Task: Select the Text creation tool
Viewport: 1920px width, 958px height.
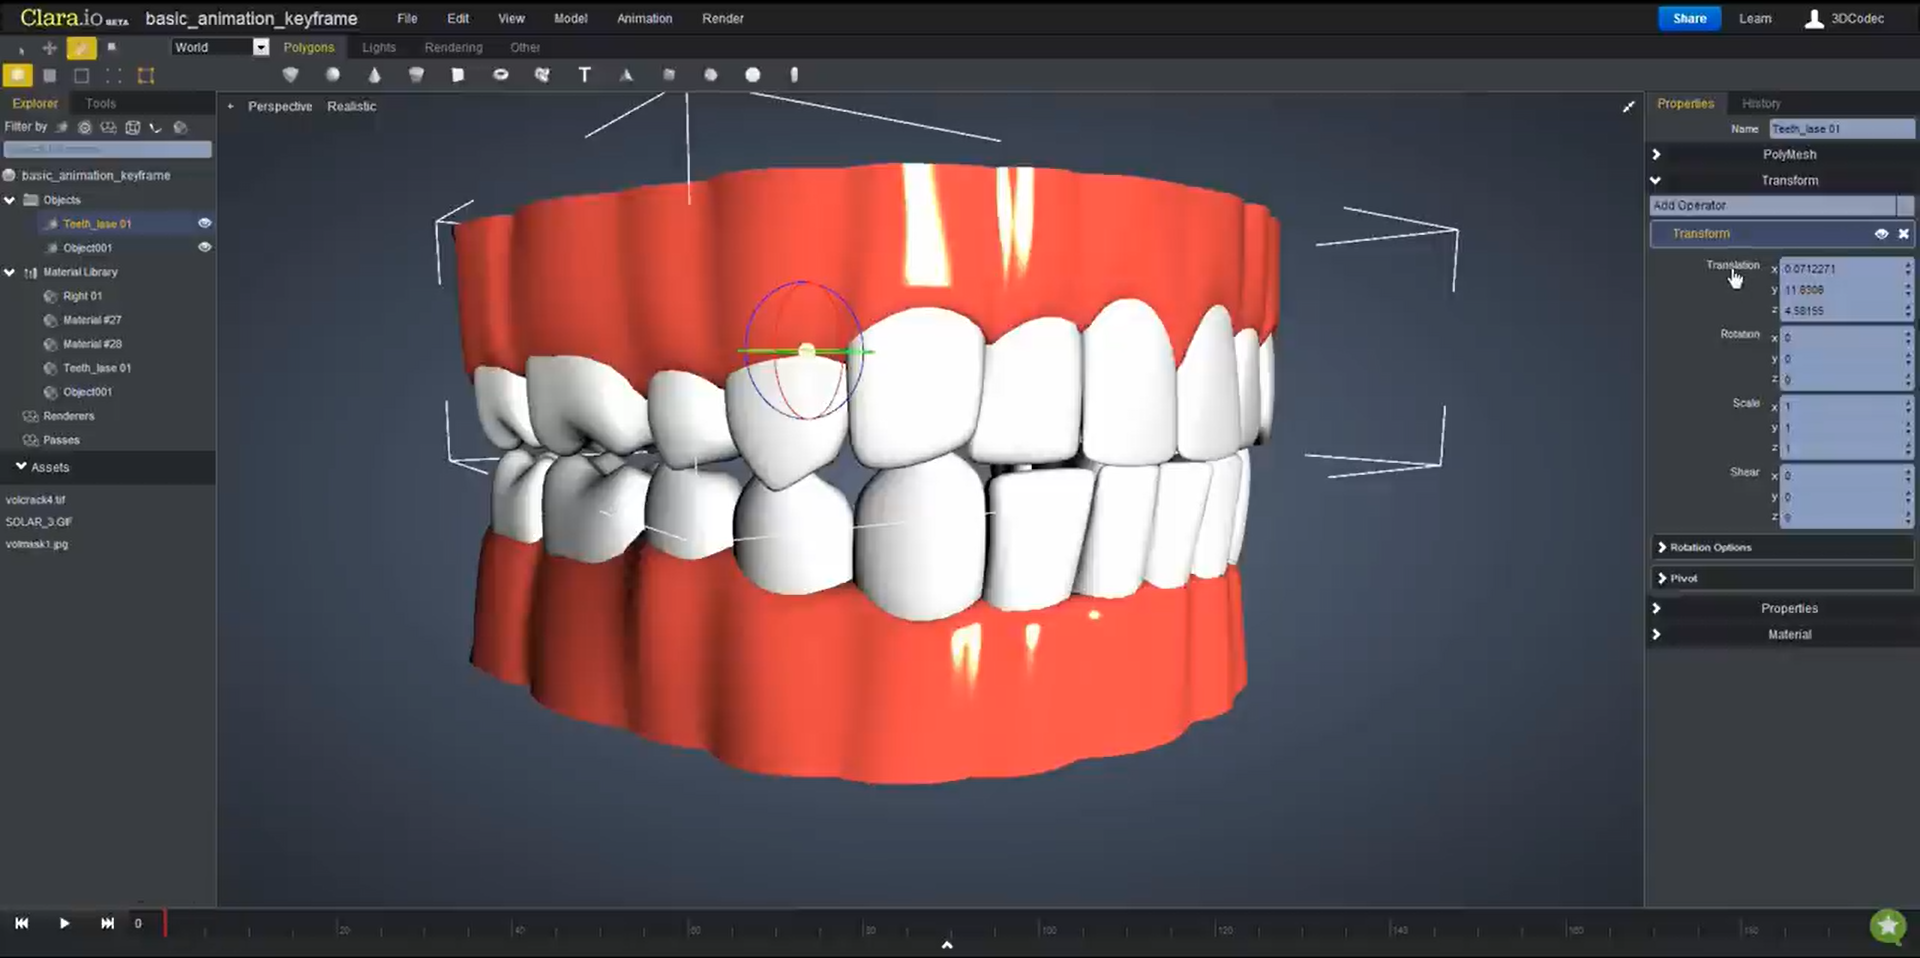Action: (x=585, y=75)
